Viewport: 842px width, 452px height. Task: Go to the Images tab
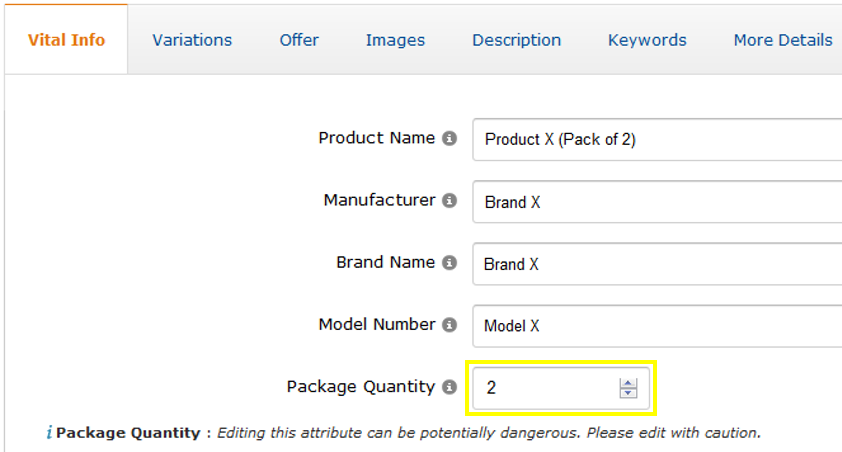click(395, 40)
